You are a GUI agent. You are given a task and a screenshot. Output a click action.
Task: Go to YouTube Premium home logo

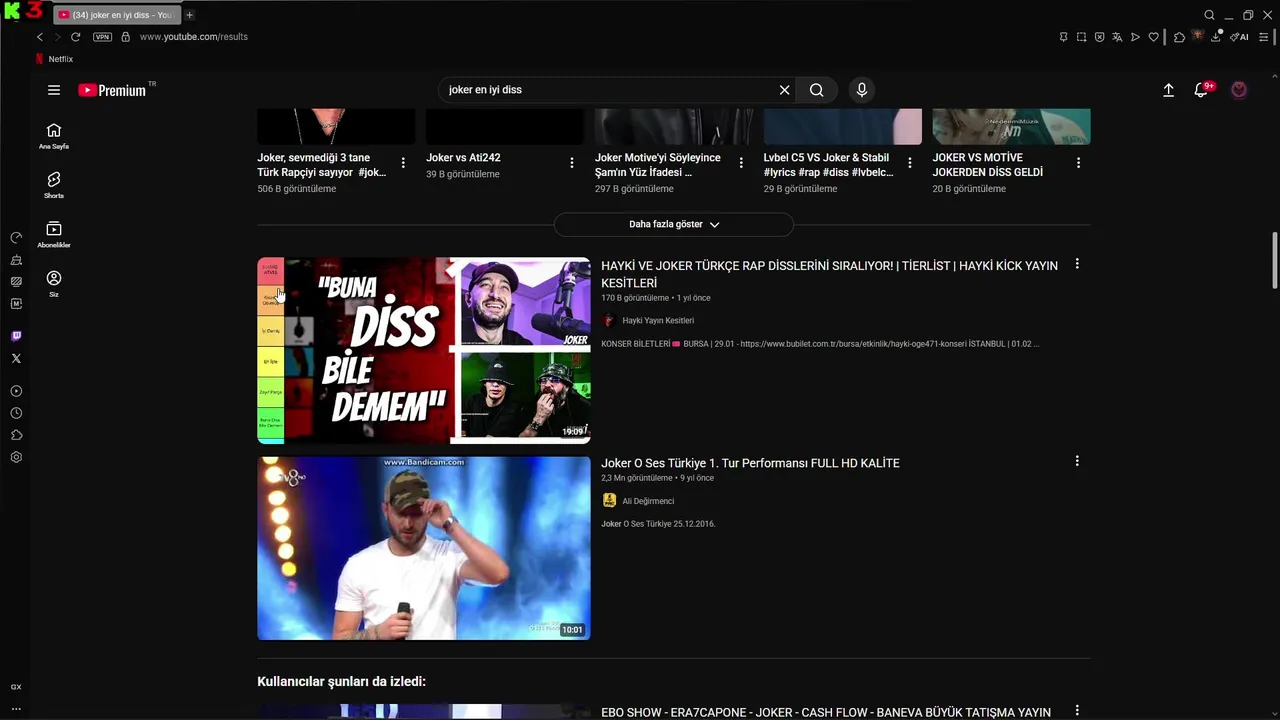(x=112, y=90)
